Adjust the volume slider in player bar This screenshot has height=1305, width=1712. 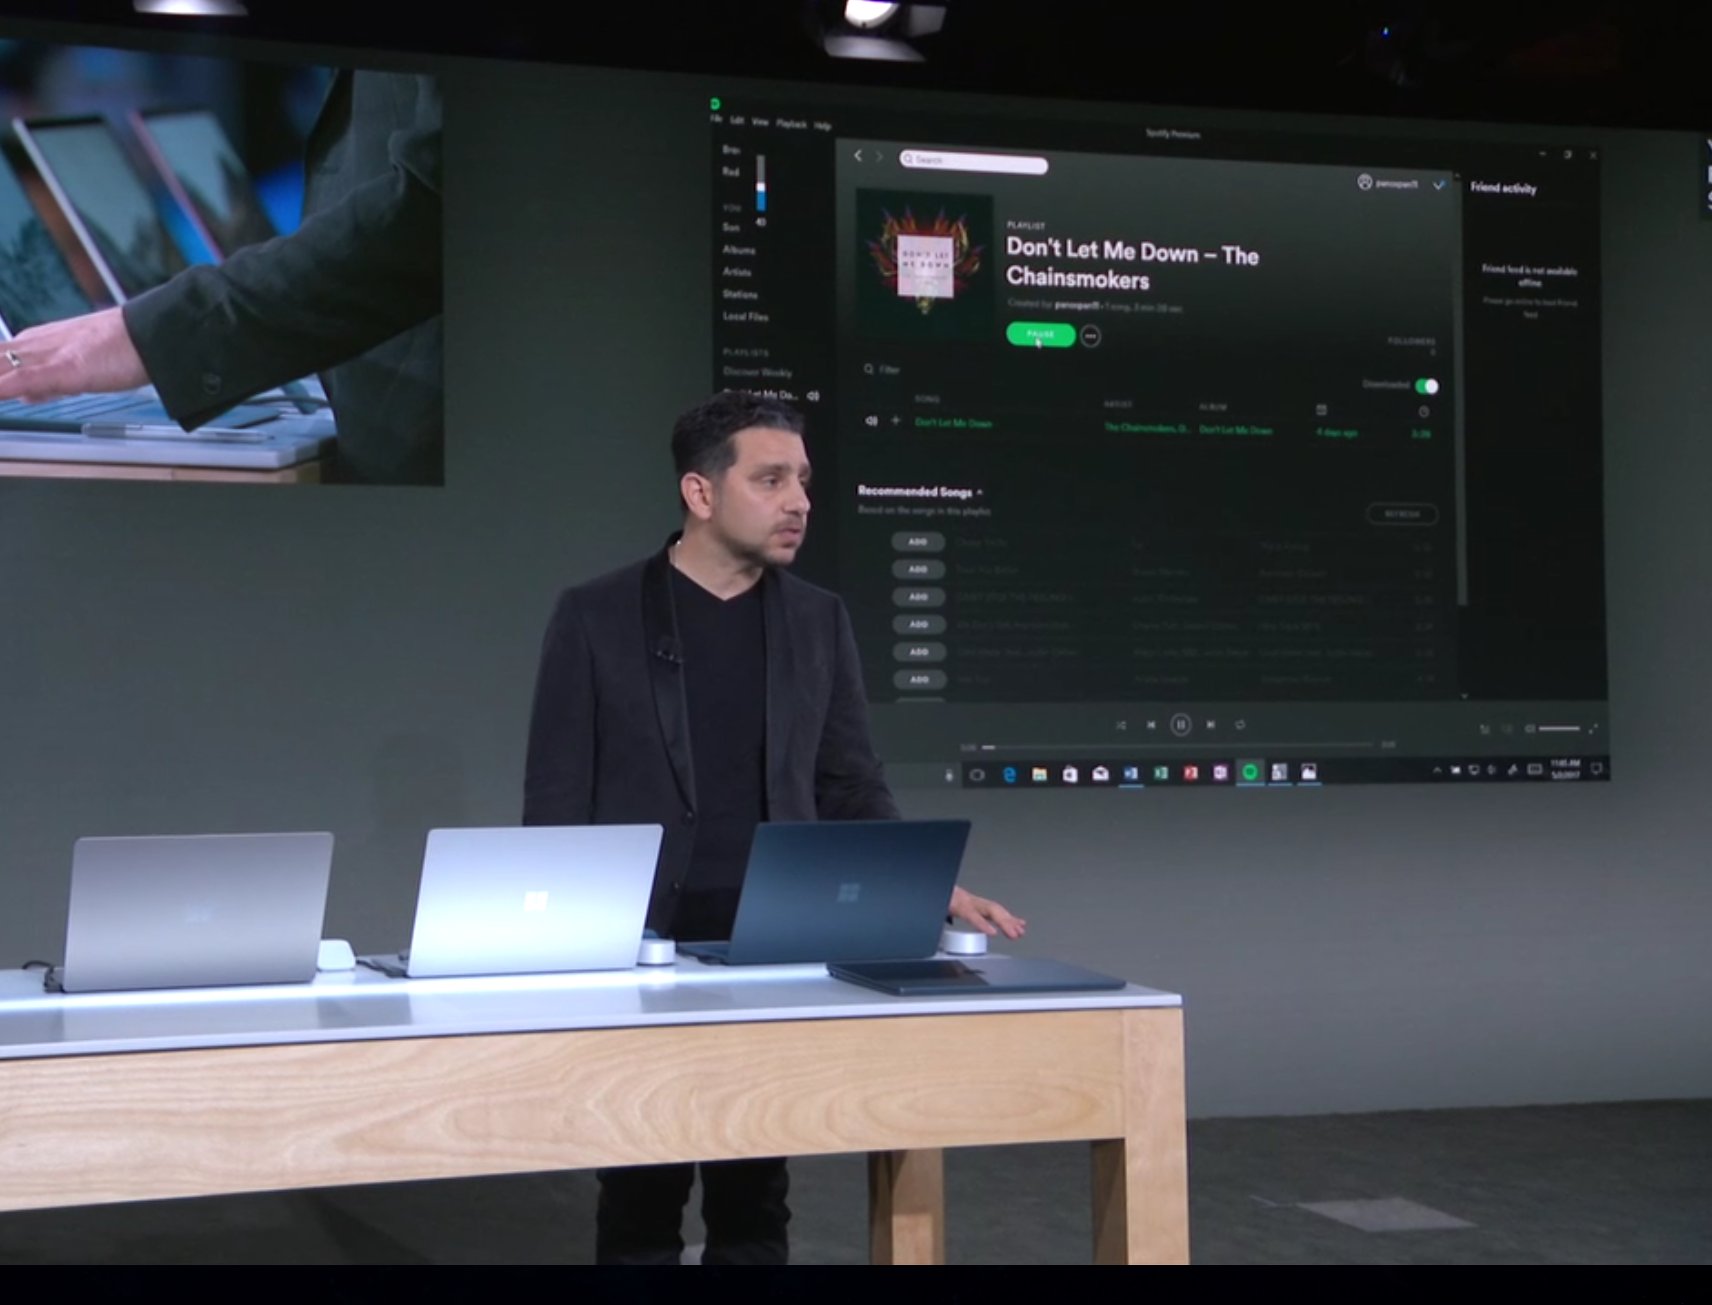[1559, 729]
